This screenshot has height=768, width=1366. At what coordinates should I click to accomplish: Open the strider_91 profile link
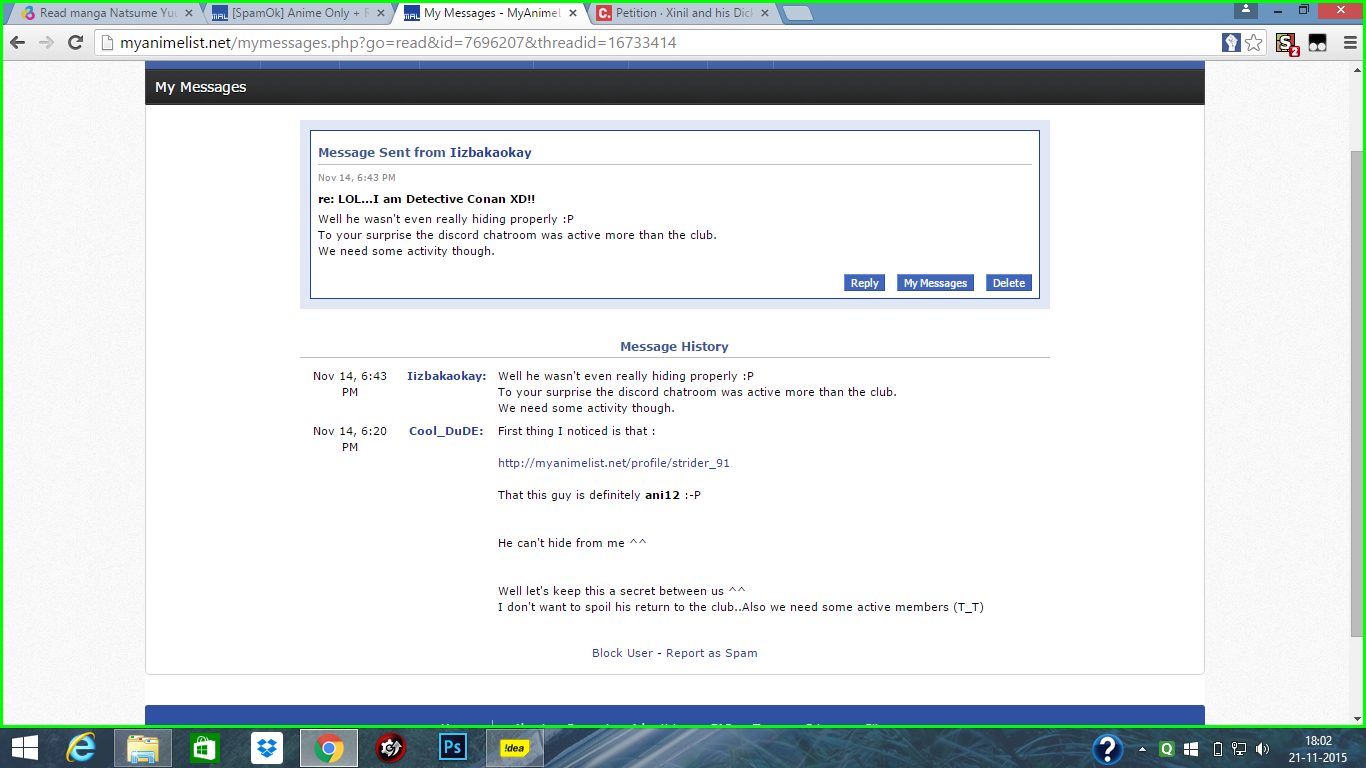613,463
